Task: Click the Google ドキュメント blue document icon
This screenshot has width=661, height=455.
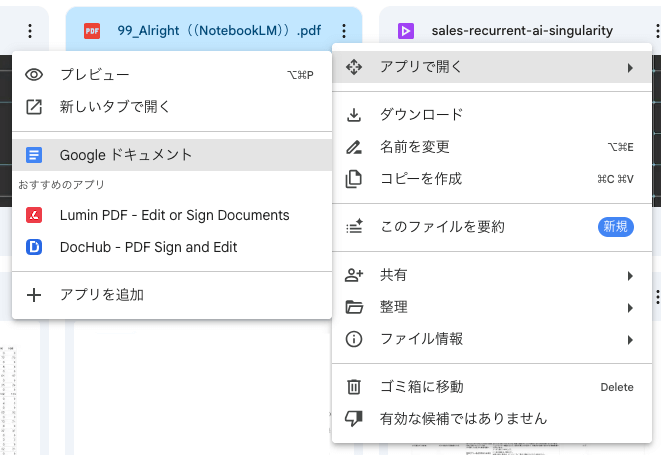Action: 34,155
